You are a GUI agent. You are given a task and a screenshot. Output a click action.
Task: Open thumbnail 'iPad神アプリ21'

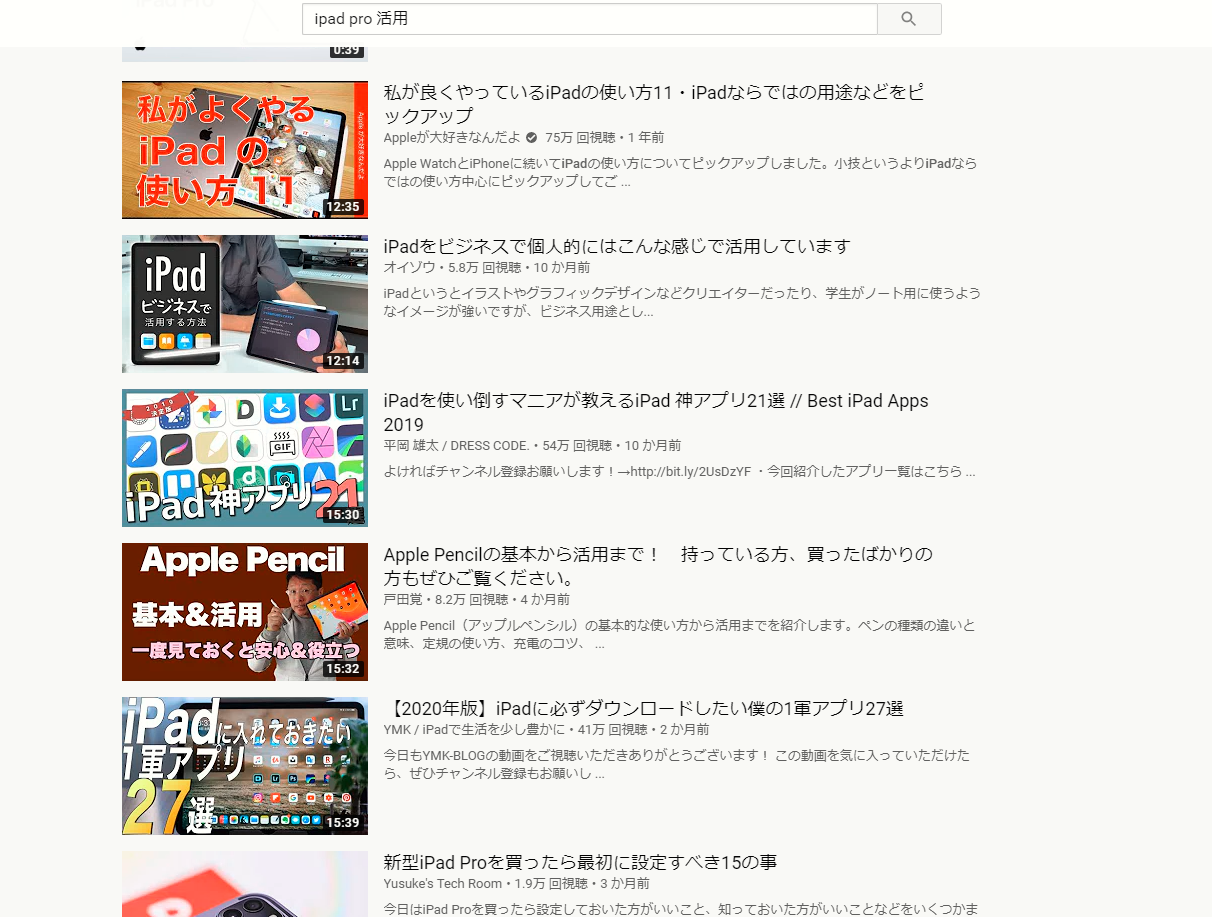pyautogui.click(x=245, y=458)
